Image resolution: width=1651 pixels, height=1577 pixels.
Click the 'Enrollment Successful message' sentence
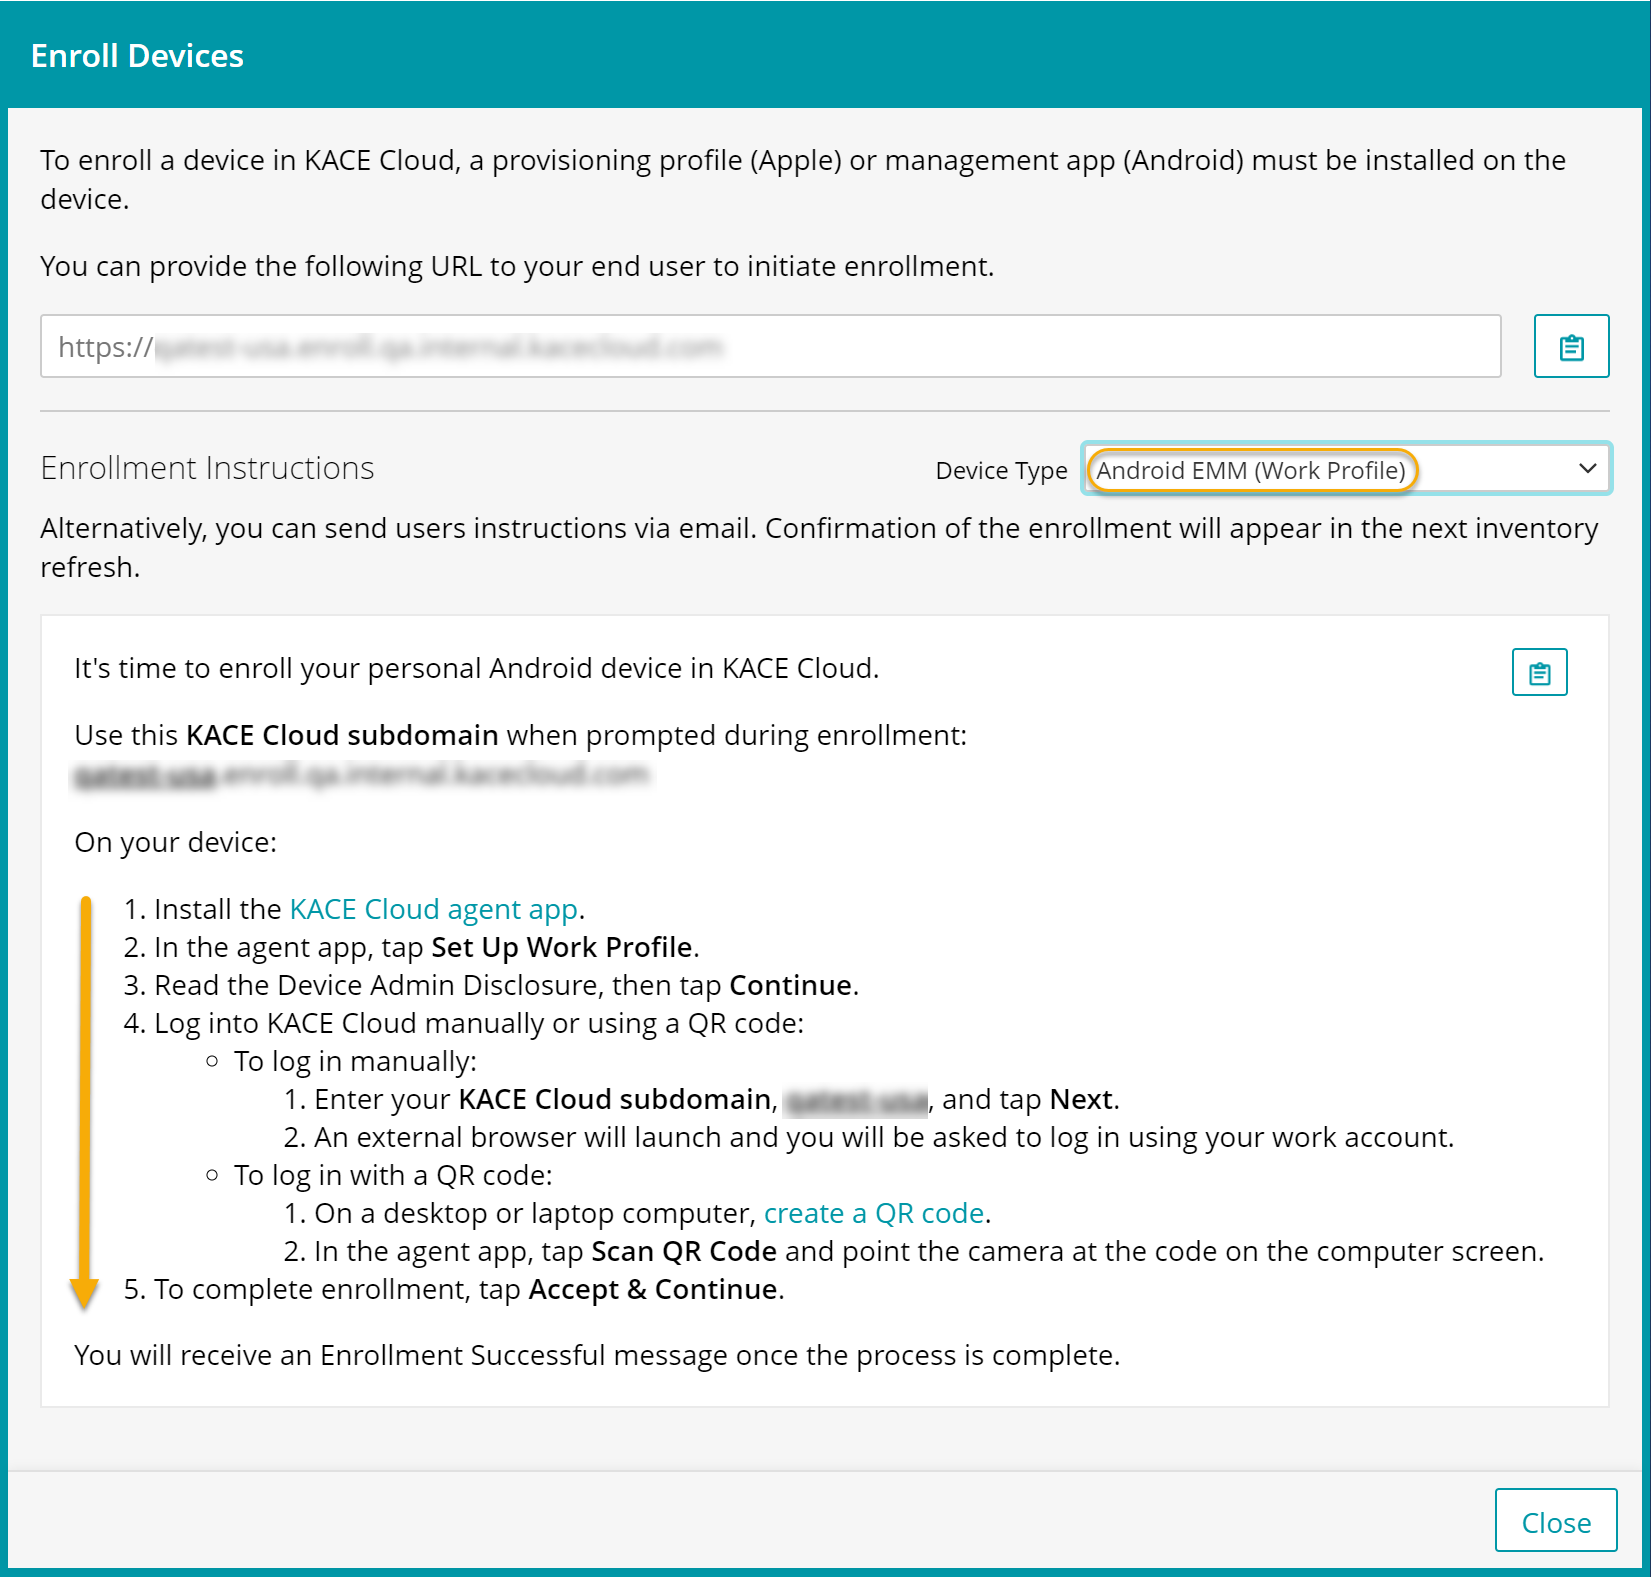[596, 1355]
